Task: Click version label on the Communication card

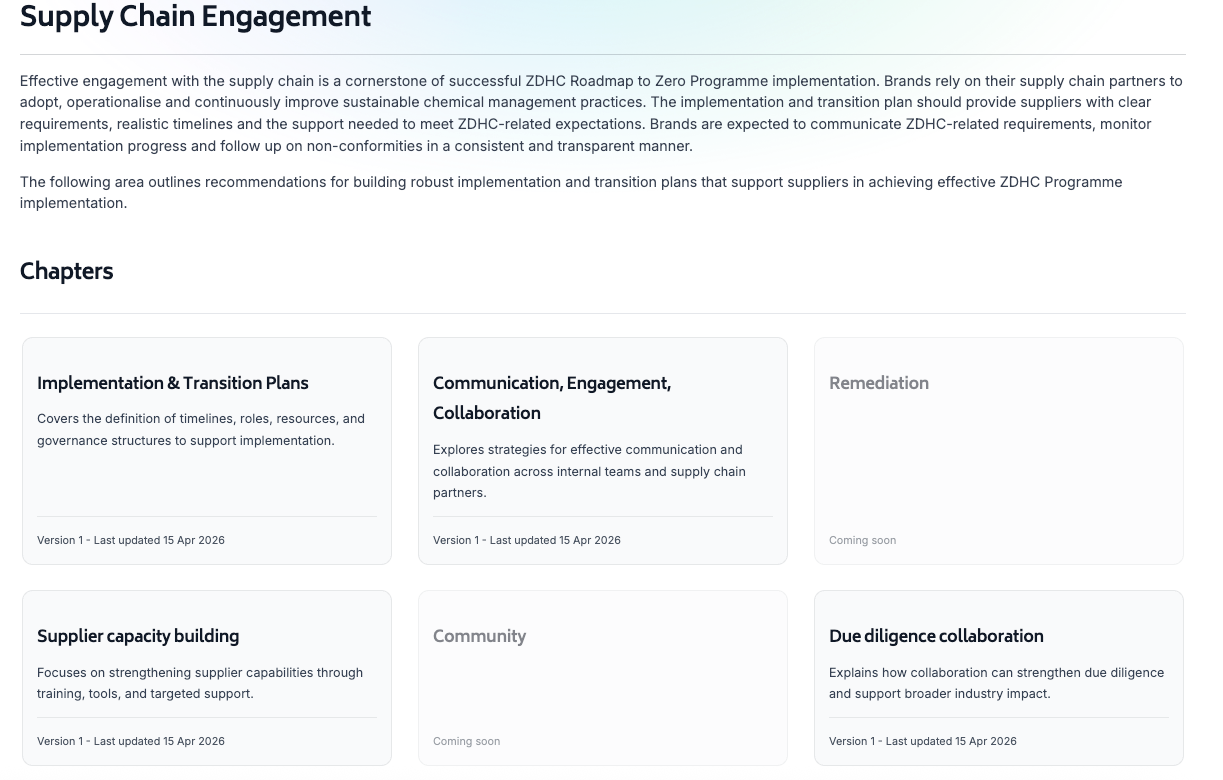Action: (527, 540)
